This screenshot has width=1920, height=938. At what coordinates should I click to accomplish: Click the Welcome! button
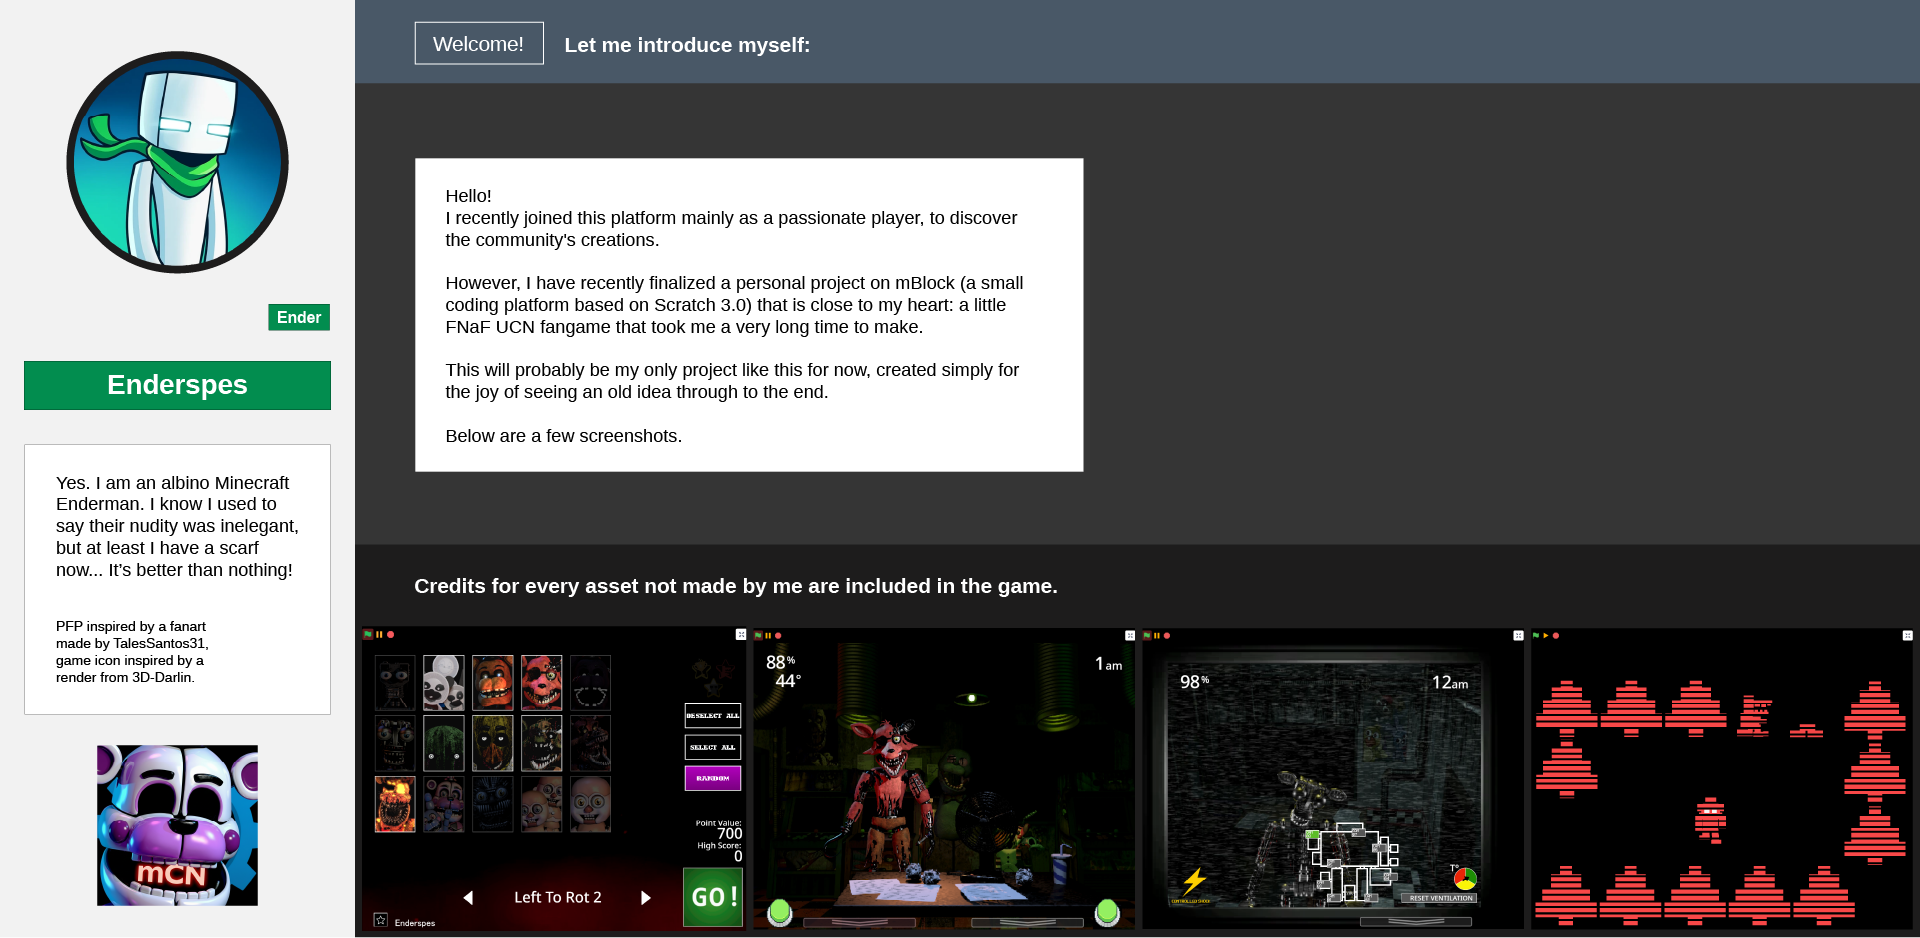click(x=479, y=44)
